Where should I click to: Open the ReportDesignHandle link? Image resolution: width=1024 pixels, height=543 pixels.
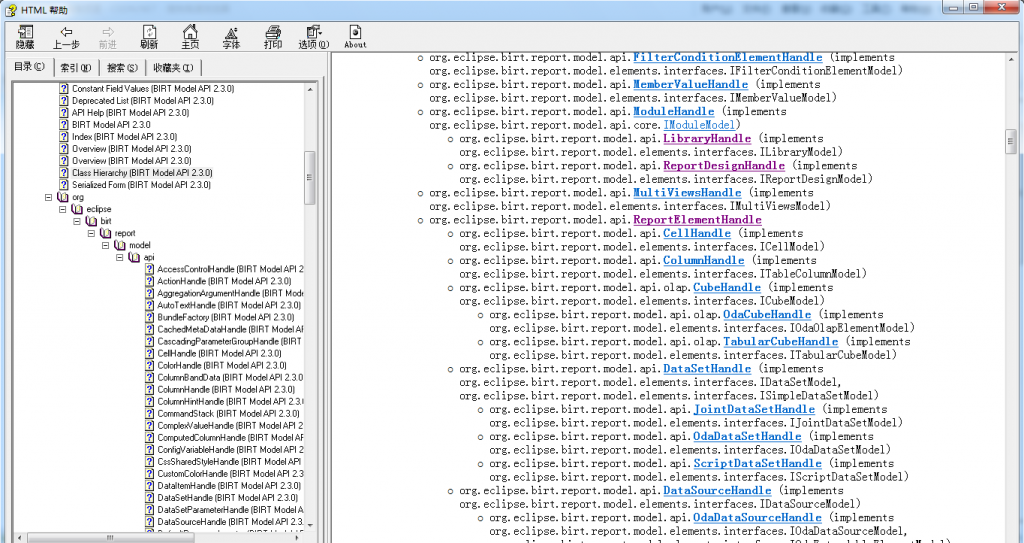[x=724, y=166]
